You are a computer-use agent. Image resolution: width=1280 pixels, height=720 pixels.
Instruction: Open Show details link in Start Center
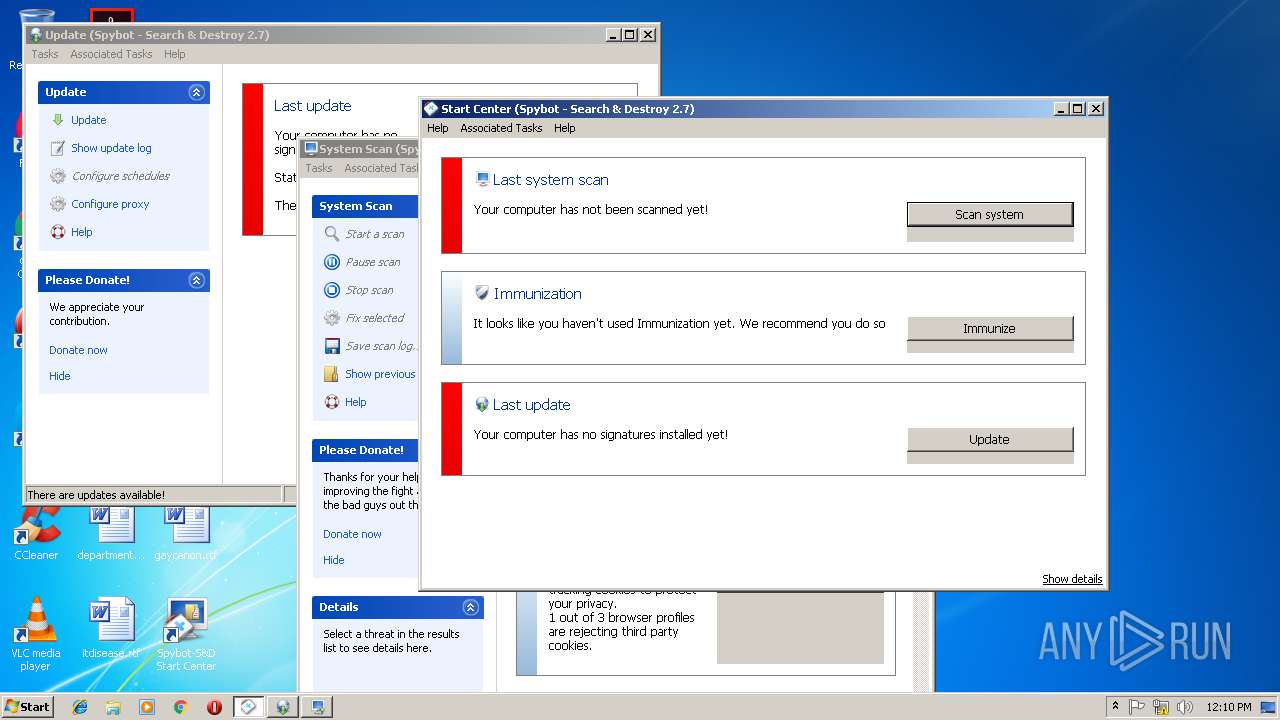[1072, 579]
